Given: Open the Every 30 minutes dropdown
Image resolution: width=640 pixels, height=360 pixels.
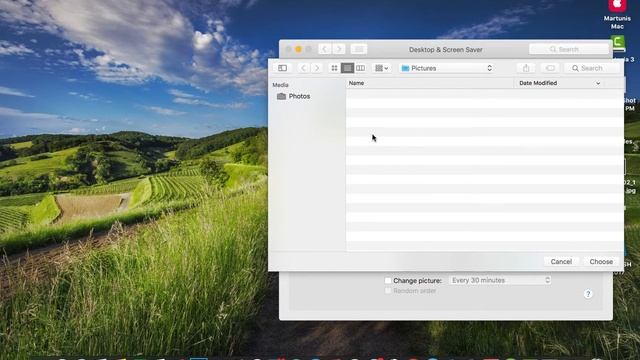Looking at the screenshot, I should (500, 280).
